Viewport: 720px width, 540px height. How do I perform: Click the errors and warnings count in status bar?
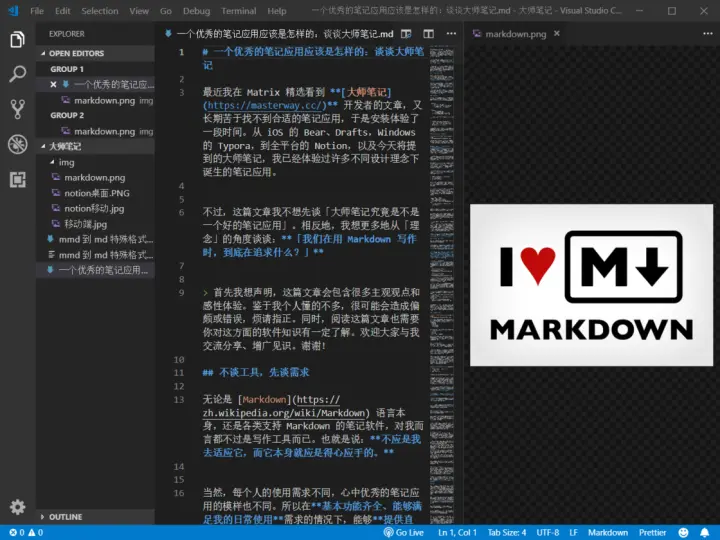coord(26,533)
